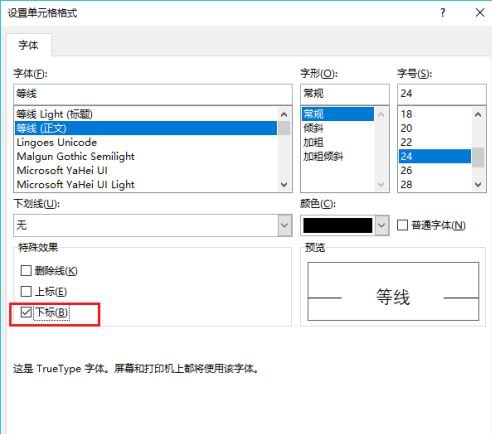Viewport: 492px width, 435px height.
Task: Select 加粗 font style
Action: coord(338,142)
